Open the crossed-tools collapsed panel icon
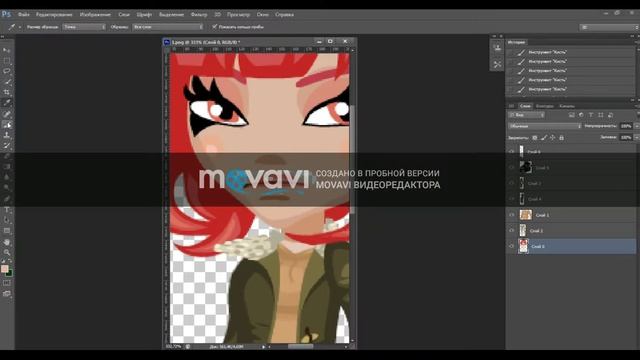The width and height of the screenshot is (640, 360). (x=497, y=64)
